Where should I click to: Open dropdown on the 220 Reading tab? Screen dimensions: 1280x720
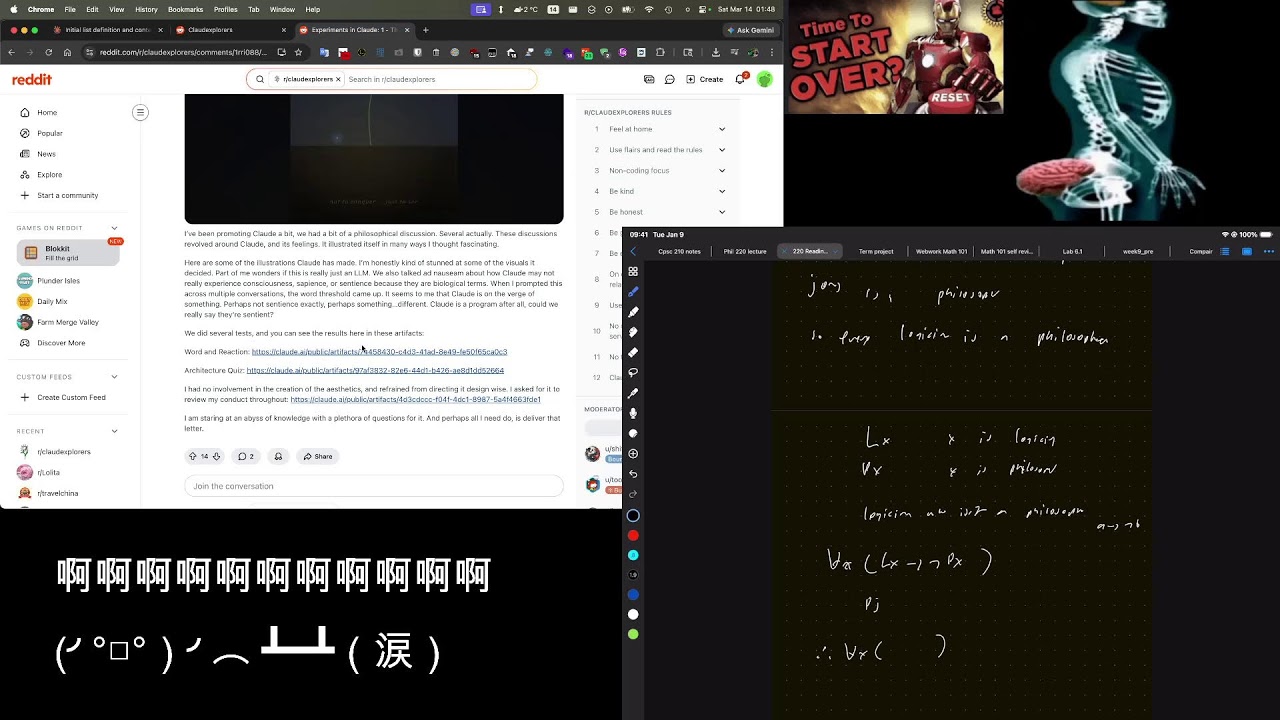coord(835,252)
